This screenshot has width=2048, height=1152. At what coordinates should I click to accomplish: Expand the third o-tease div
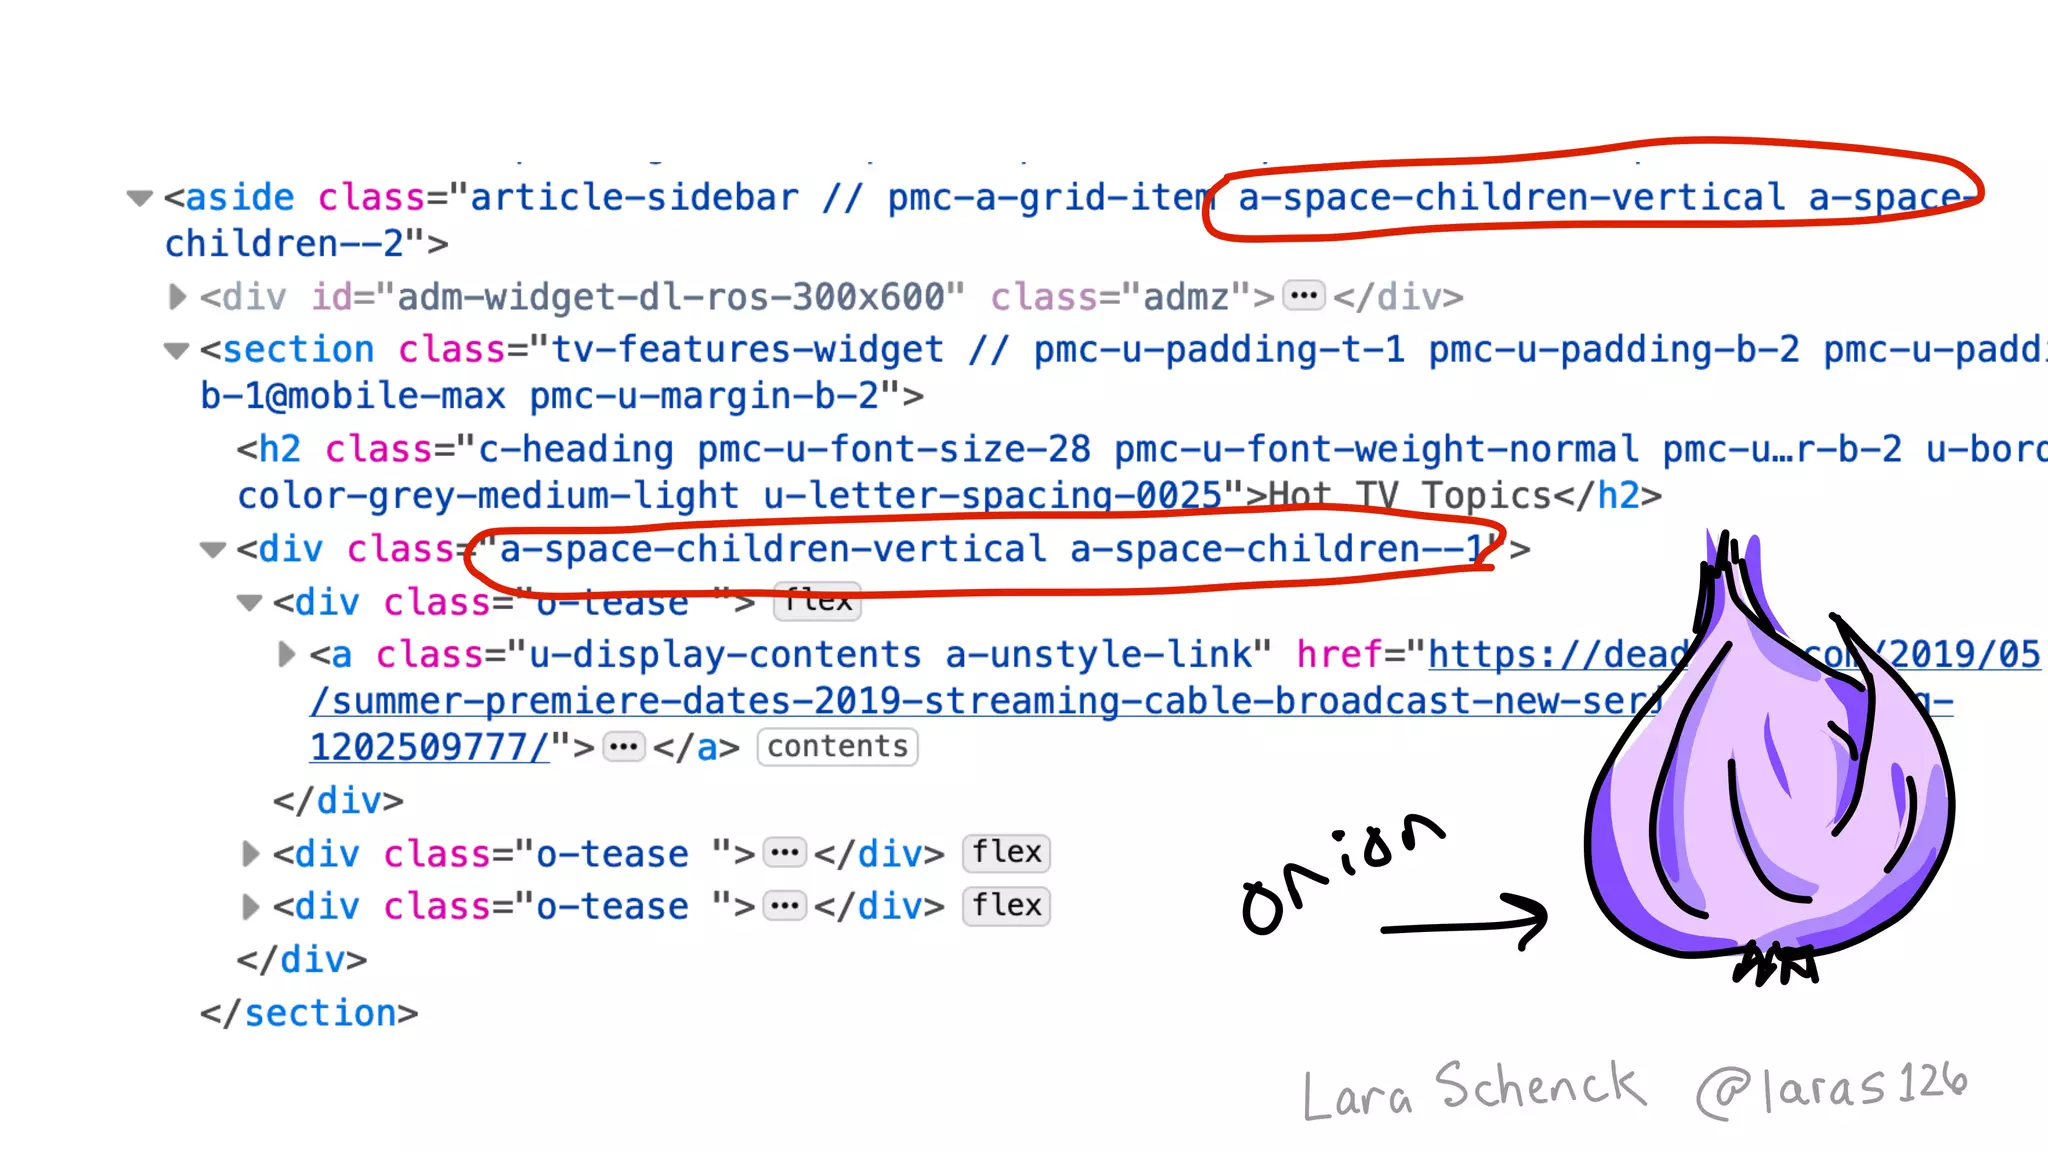[250, 907]
